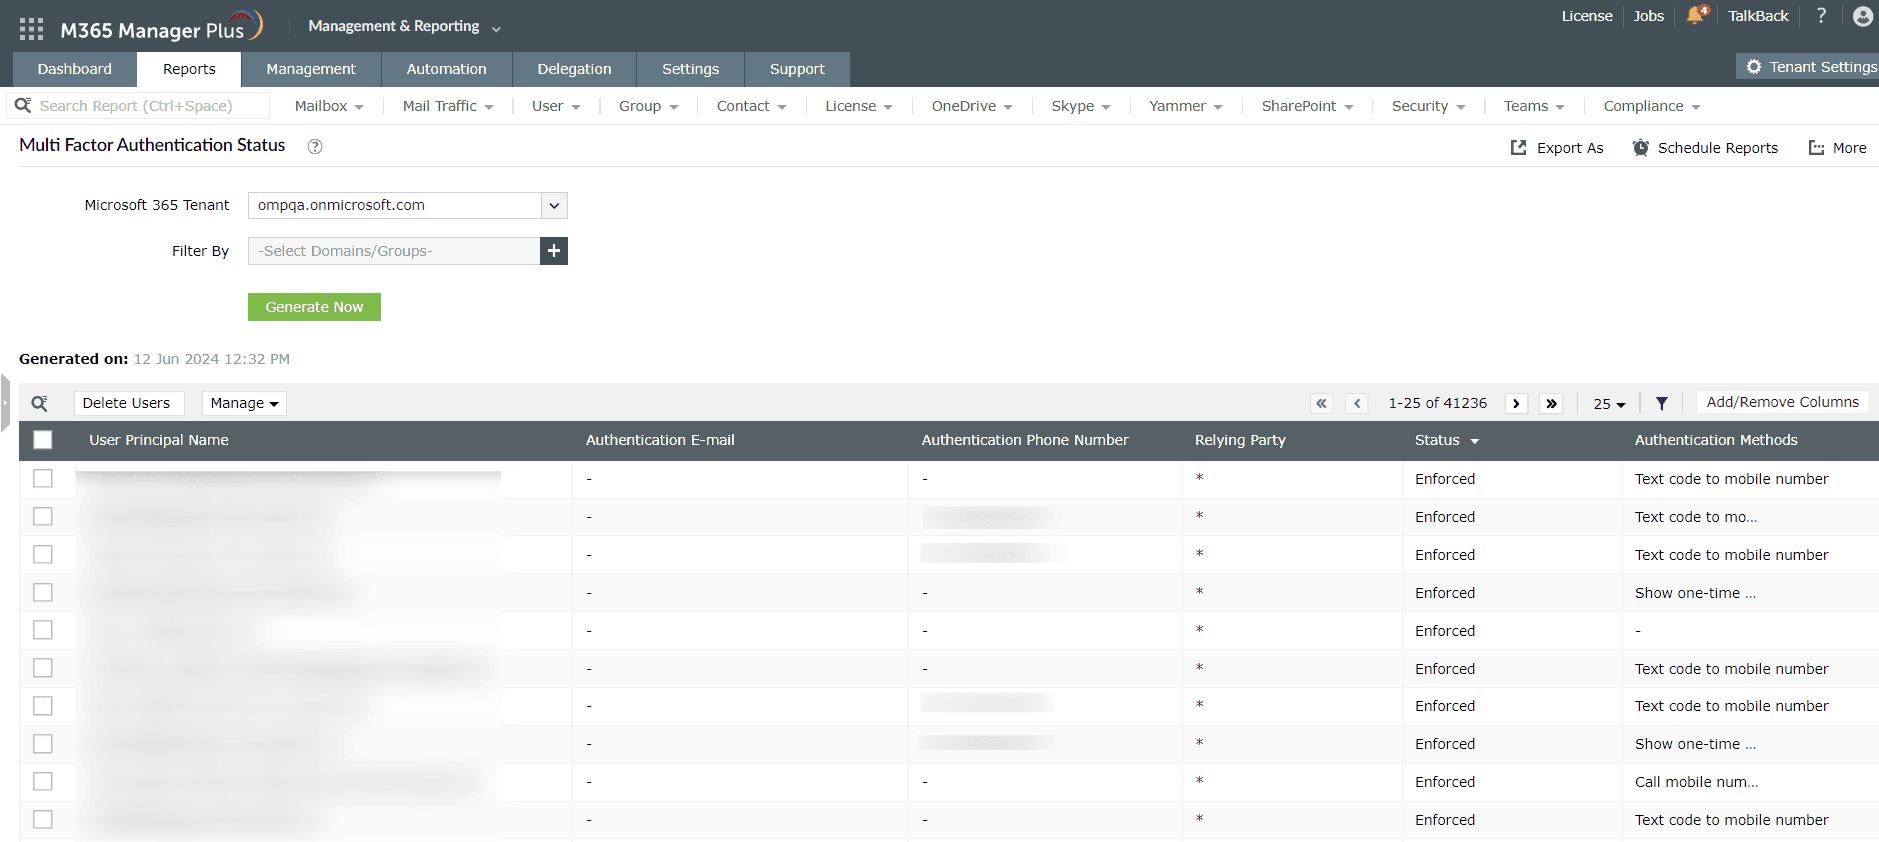
Task: Expand the Manage dropdown
Action: 244,403
